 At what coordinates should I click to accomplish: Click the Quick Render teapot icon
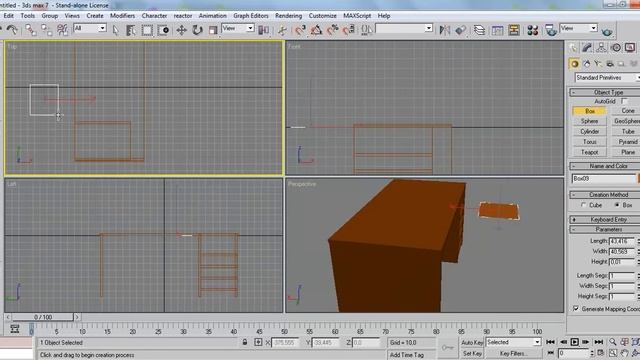click(607, 31)
